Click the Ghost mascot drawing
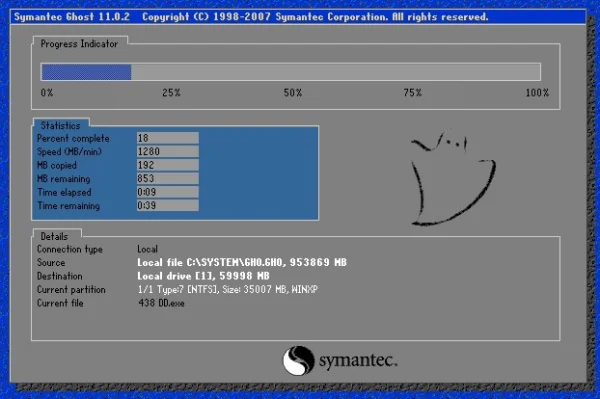Screen dimensions: 600x399 point(453,178)
